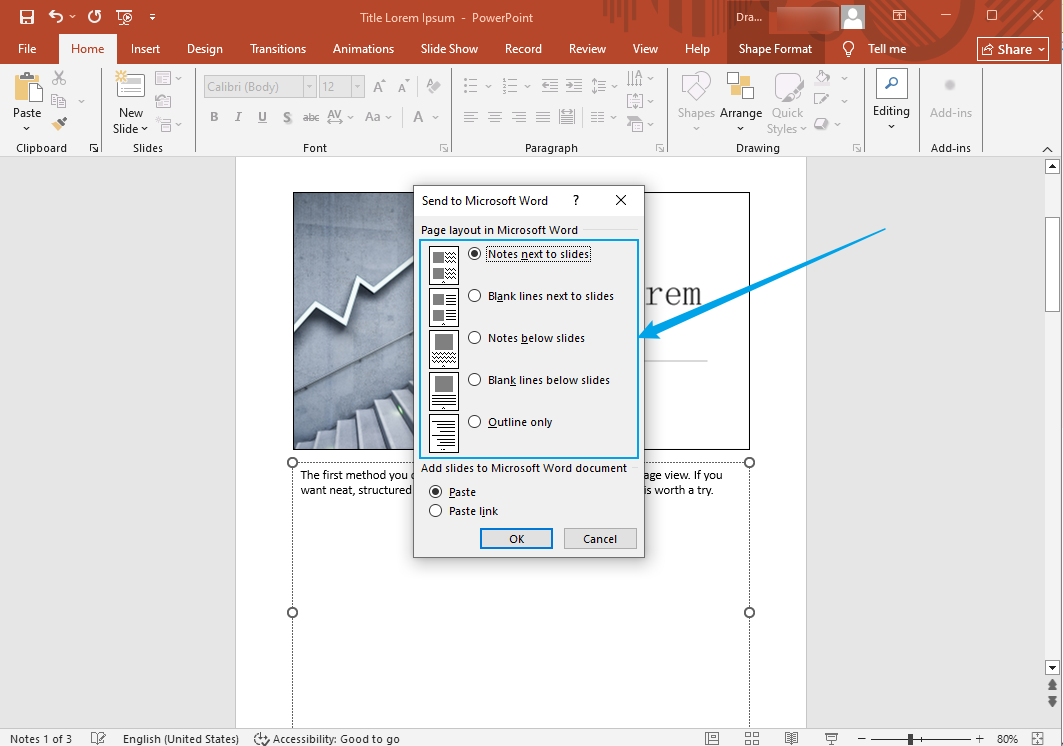Screen dimensions: 1063x746
Task: Select Notes below slides option
Action: pos(474,337)
